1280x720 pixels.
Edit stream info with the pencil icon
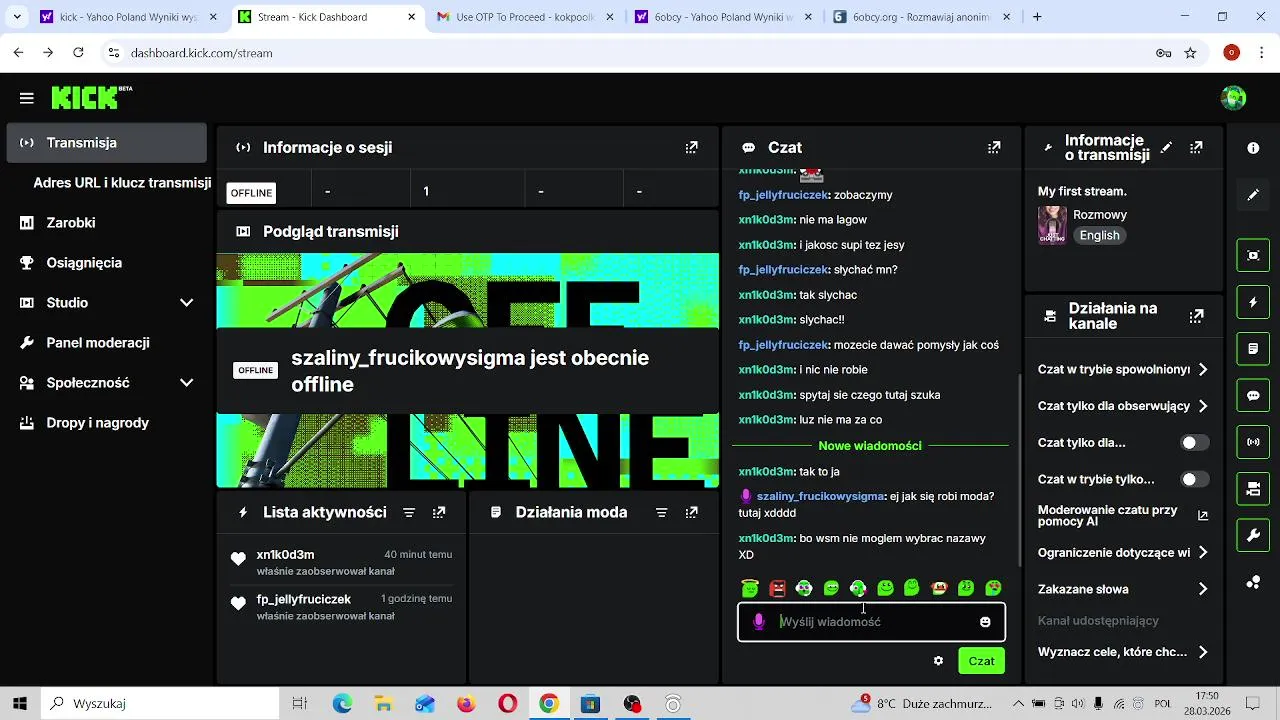(1166, 147)
